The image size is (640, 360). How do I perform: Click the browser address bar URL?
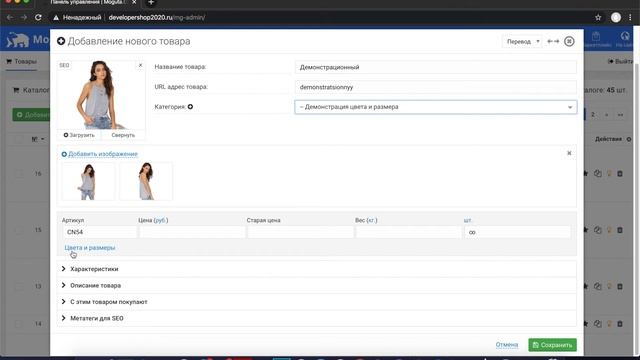point(157,18)
